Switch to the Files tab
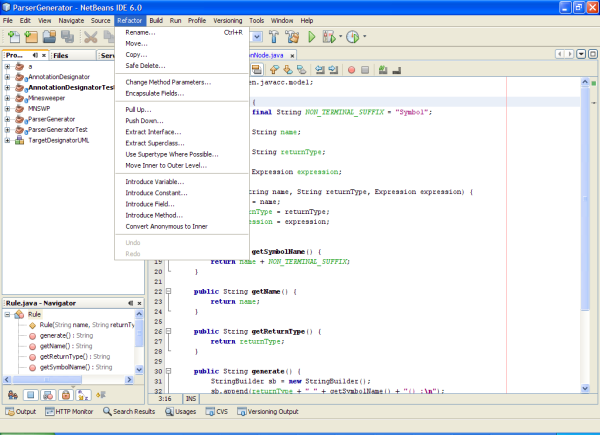 tap(61, 56)
